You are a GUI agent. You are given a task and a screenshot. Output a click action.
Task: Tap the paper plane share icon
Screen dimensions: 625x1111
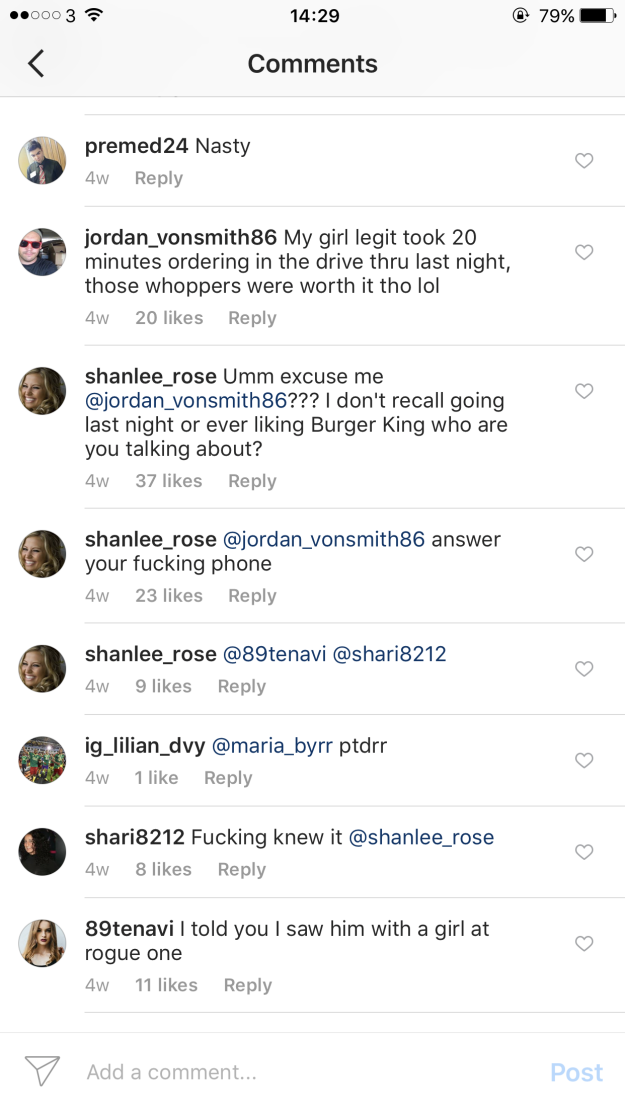point(42,1072)
